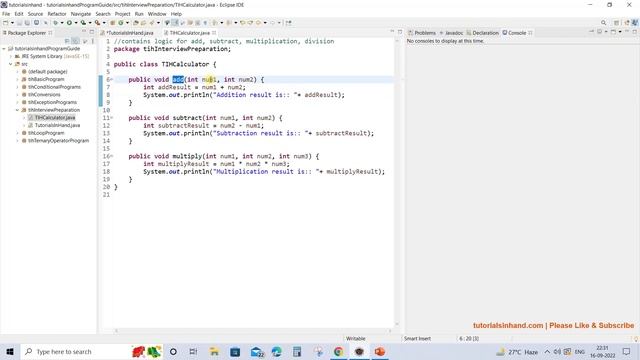Open the File menu

pyautogui.click(x=6, y=14)
